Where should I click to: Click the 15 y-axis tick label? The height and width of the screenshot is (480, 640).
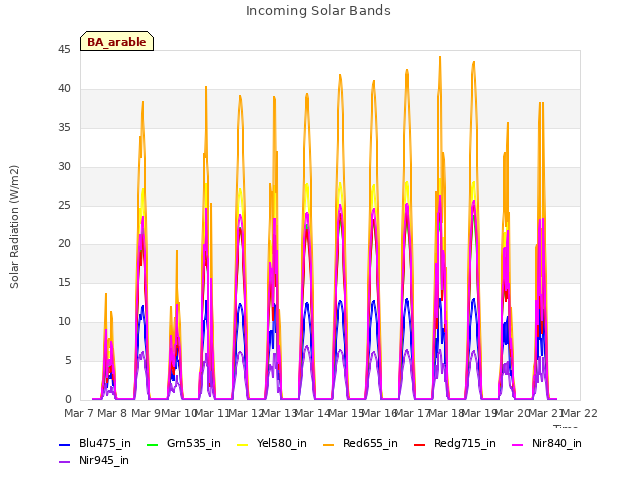click(x=64, y=282)
